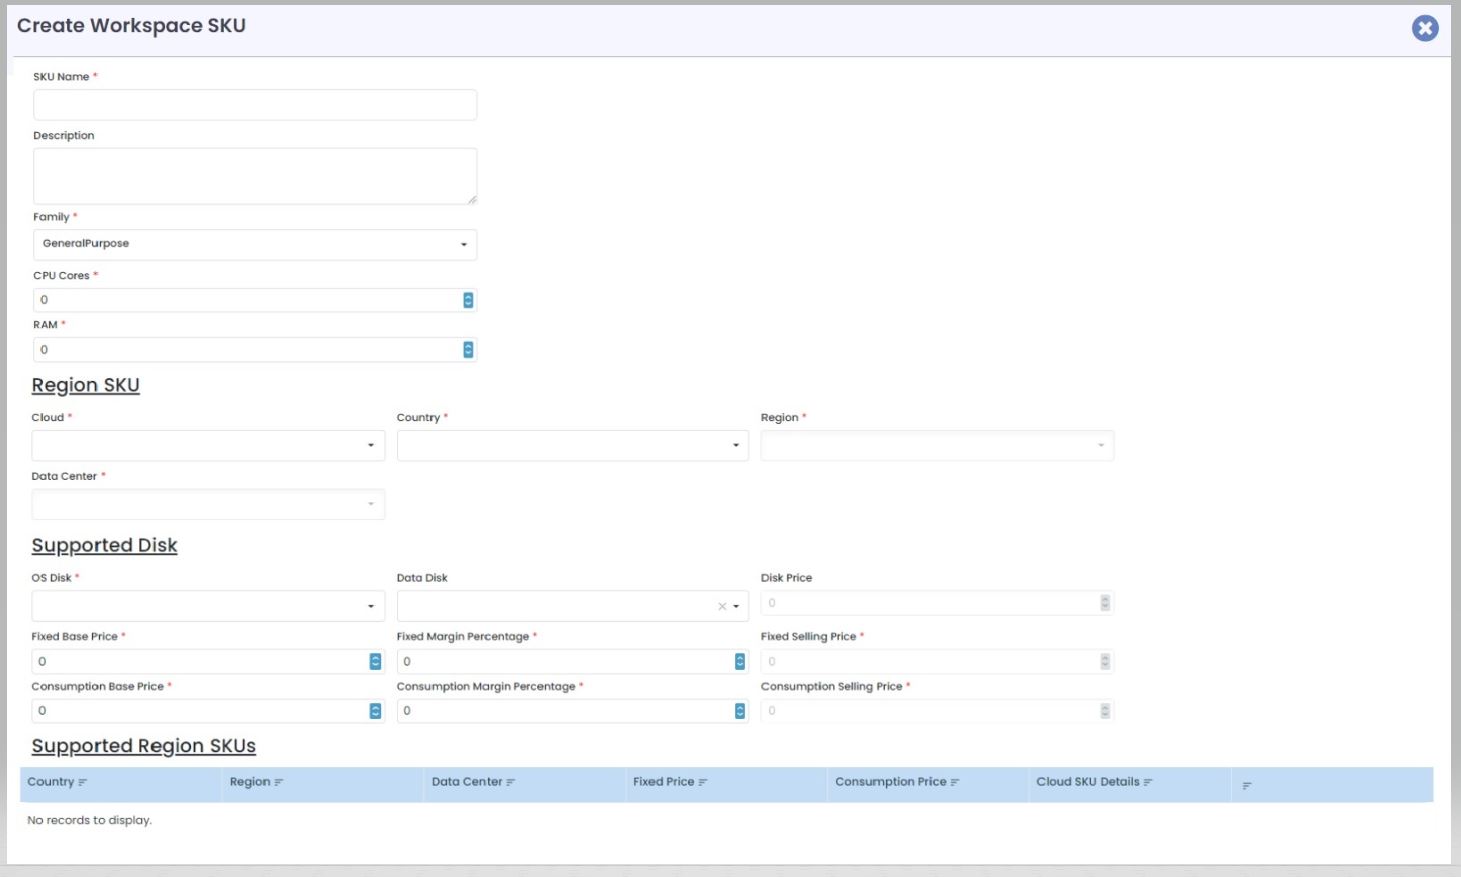Viewport: 1461px width, 877px height.
Task: Clear the Data Disk selection with X
Action: click(722, 607)
